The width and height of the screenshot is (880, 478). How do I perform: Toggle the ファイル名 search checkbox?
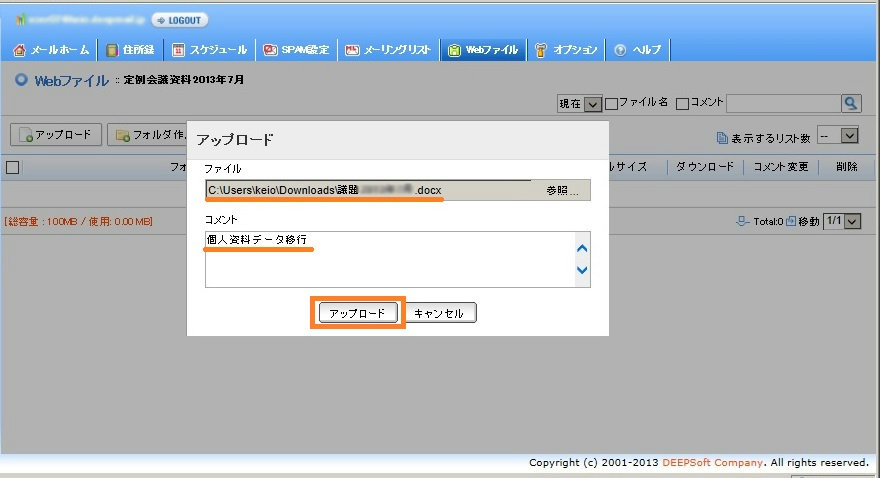pos(611,103)
